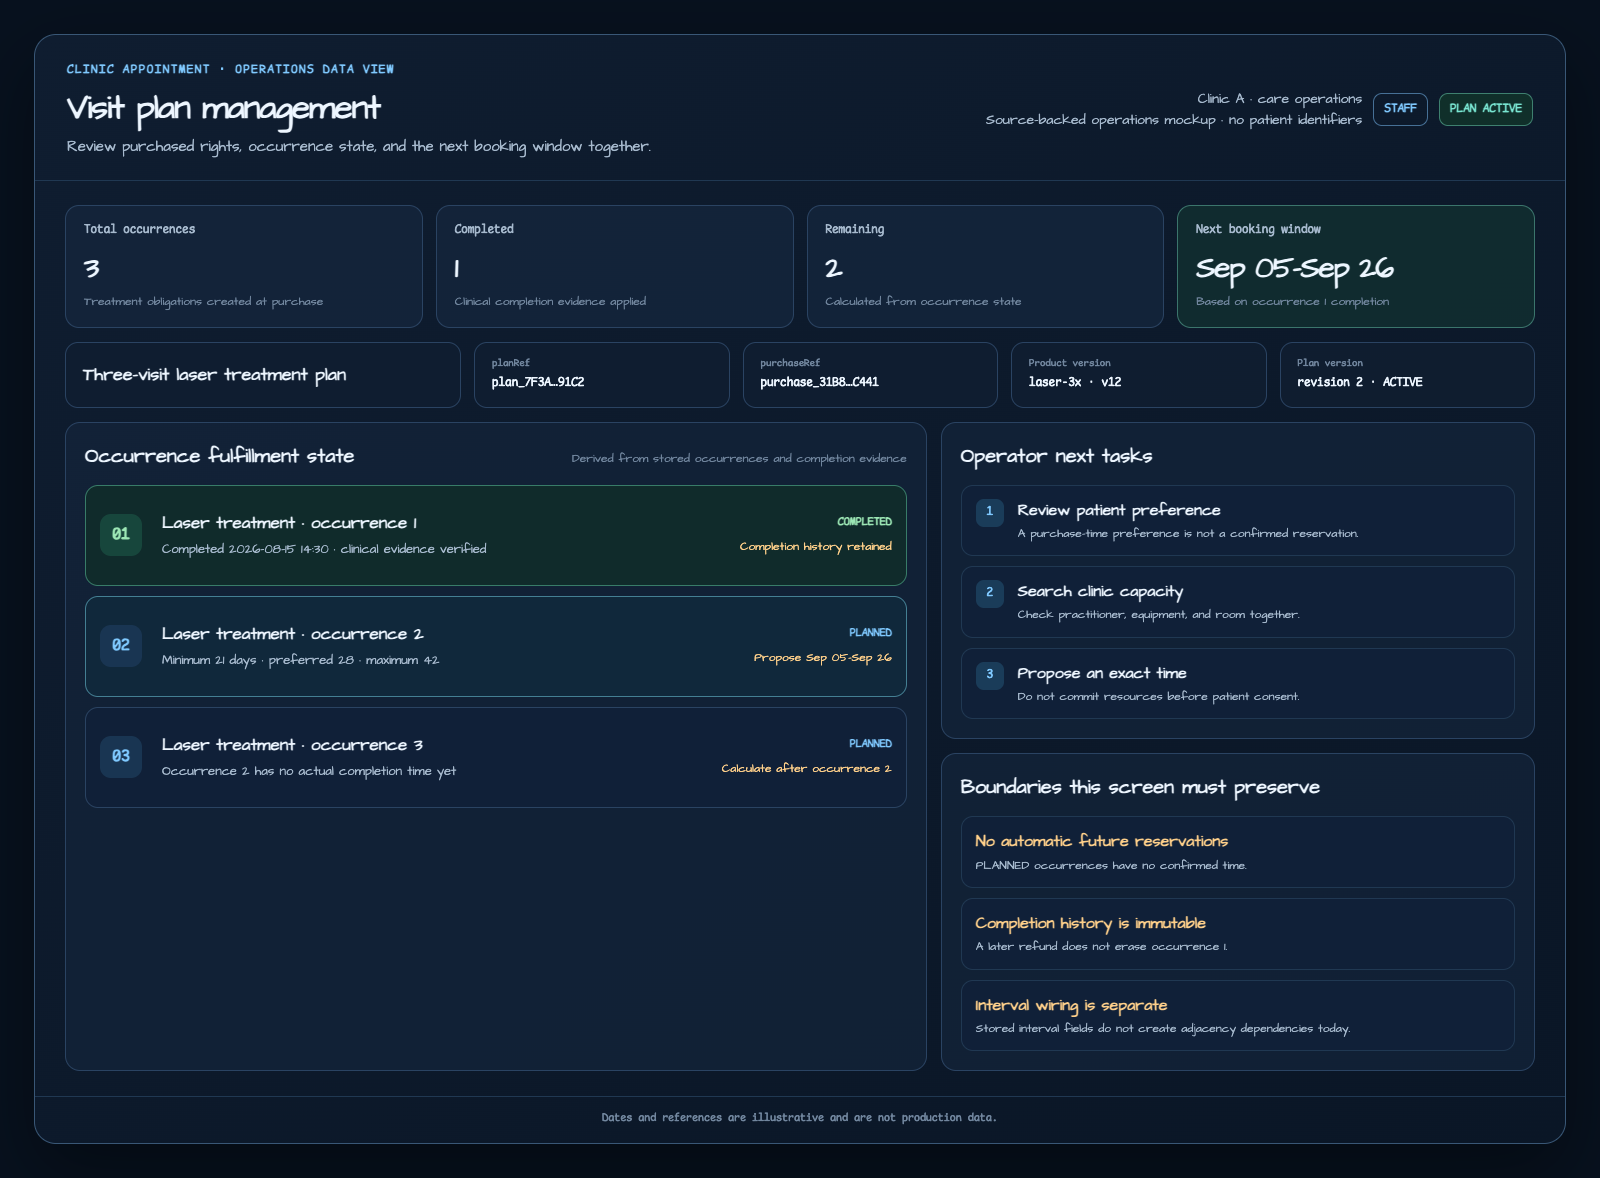Click "Minimum 21 days · preferred 28" interval line
This screenshot has height=1178, width=1600.
(x=300, y=660)
